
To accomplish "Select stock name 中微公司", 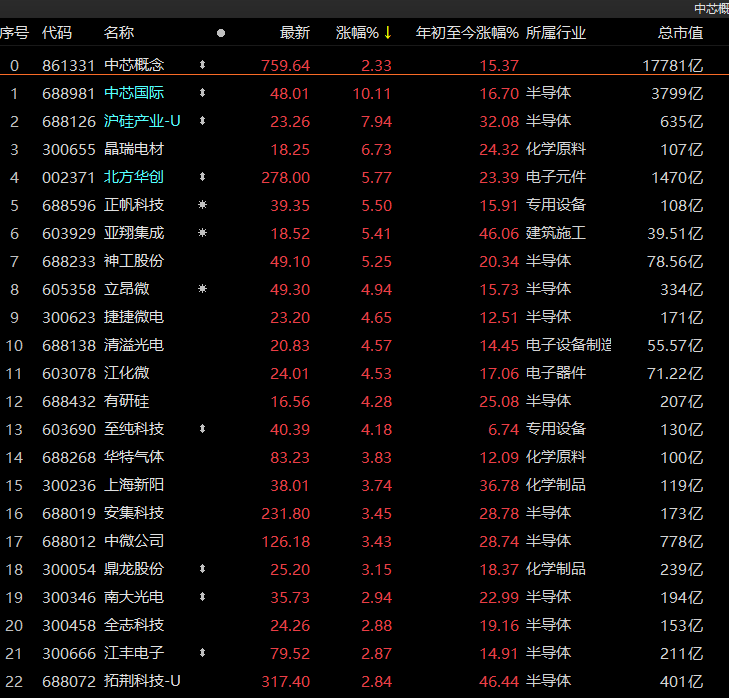I will point(134,541).
